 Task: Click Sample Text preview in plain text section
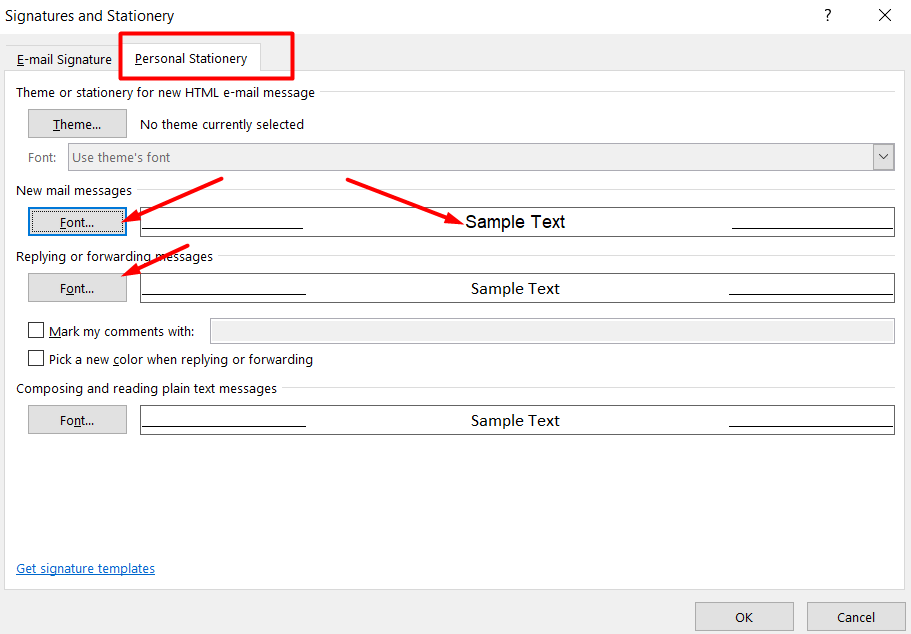[515, 420]
